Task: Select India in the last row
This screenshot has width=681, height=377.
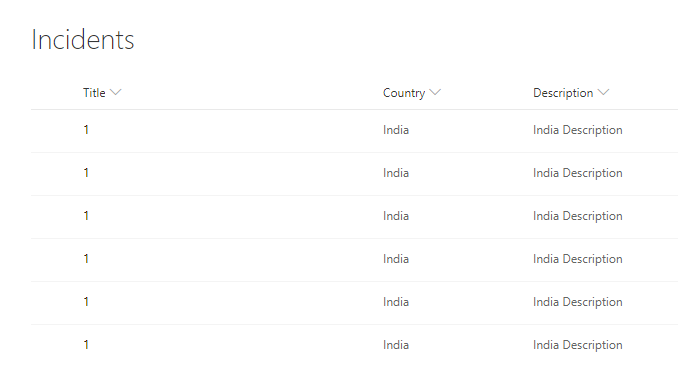Action: [x=396, y=345]
